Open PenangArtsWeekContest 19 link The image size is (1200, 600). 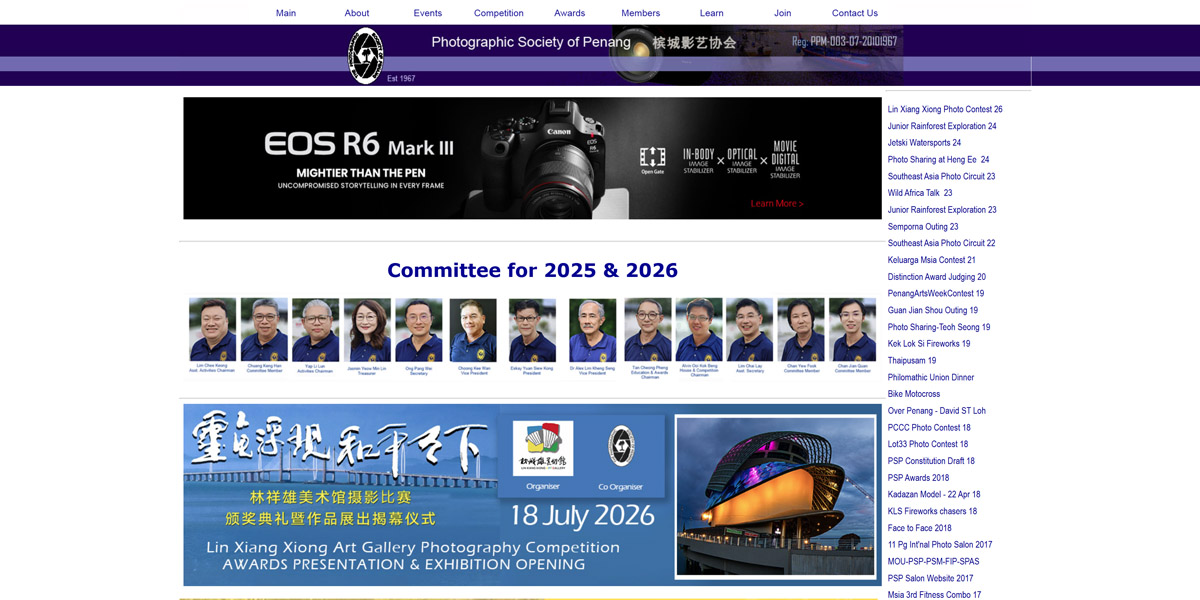coord(936,294)
